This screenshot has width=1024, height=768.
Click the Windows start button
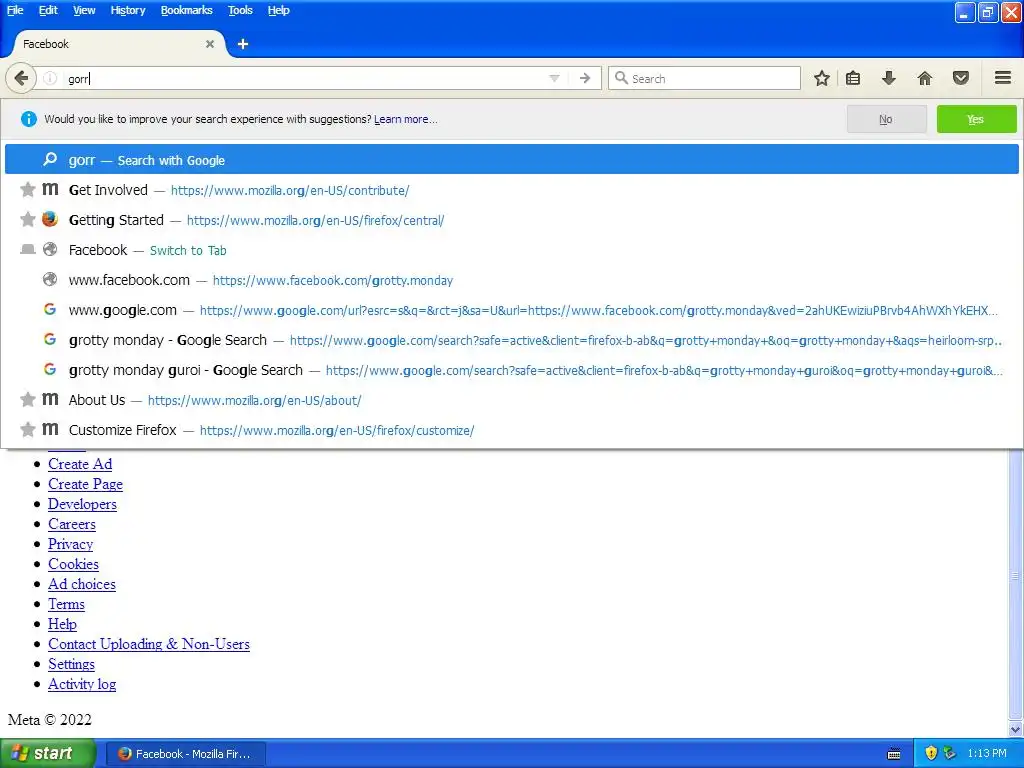(48, 753)
